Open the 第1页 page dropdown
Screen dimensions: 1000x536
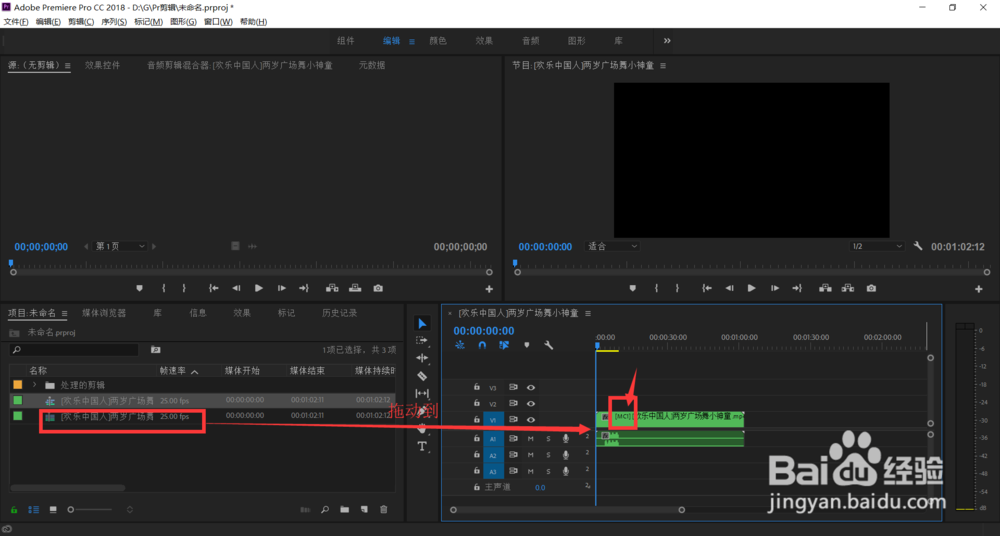point(120,246)
